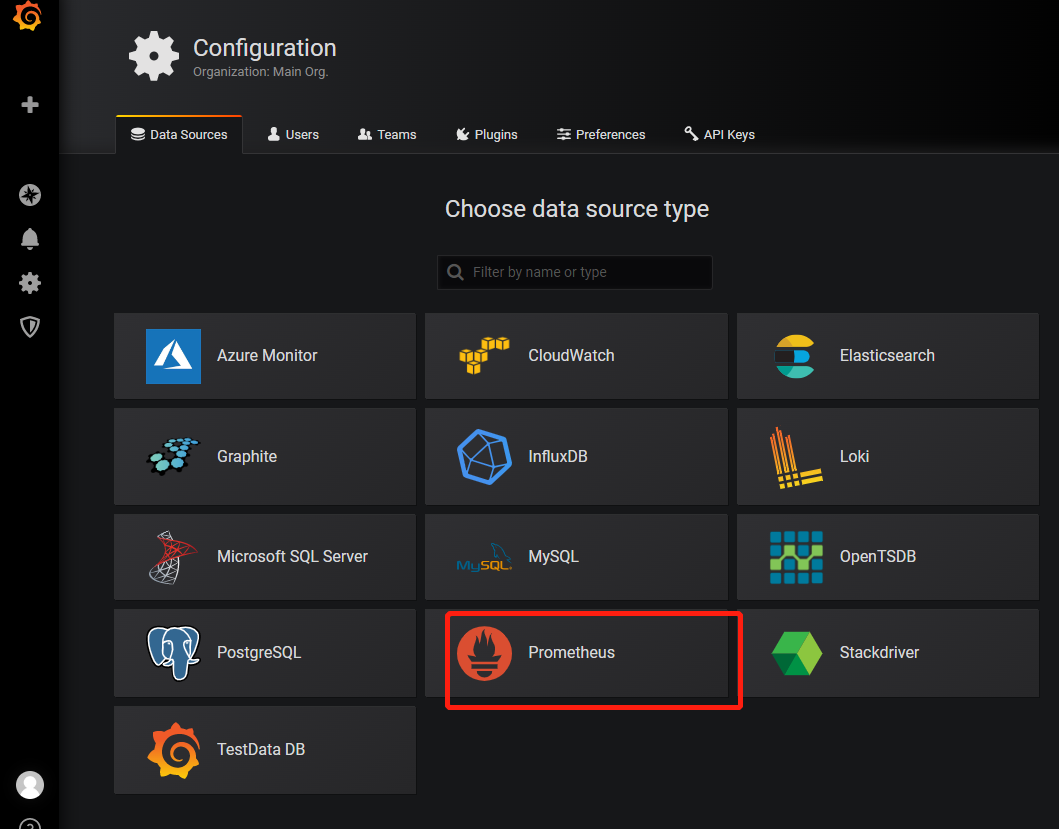Image resolution: width=1059 pixels, height=829 pixels.
Task: Pick the PostgreSQL data source label
Action: [259, 653]
